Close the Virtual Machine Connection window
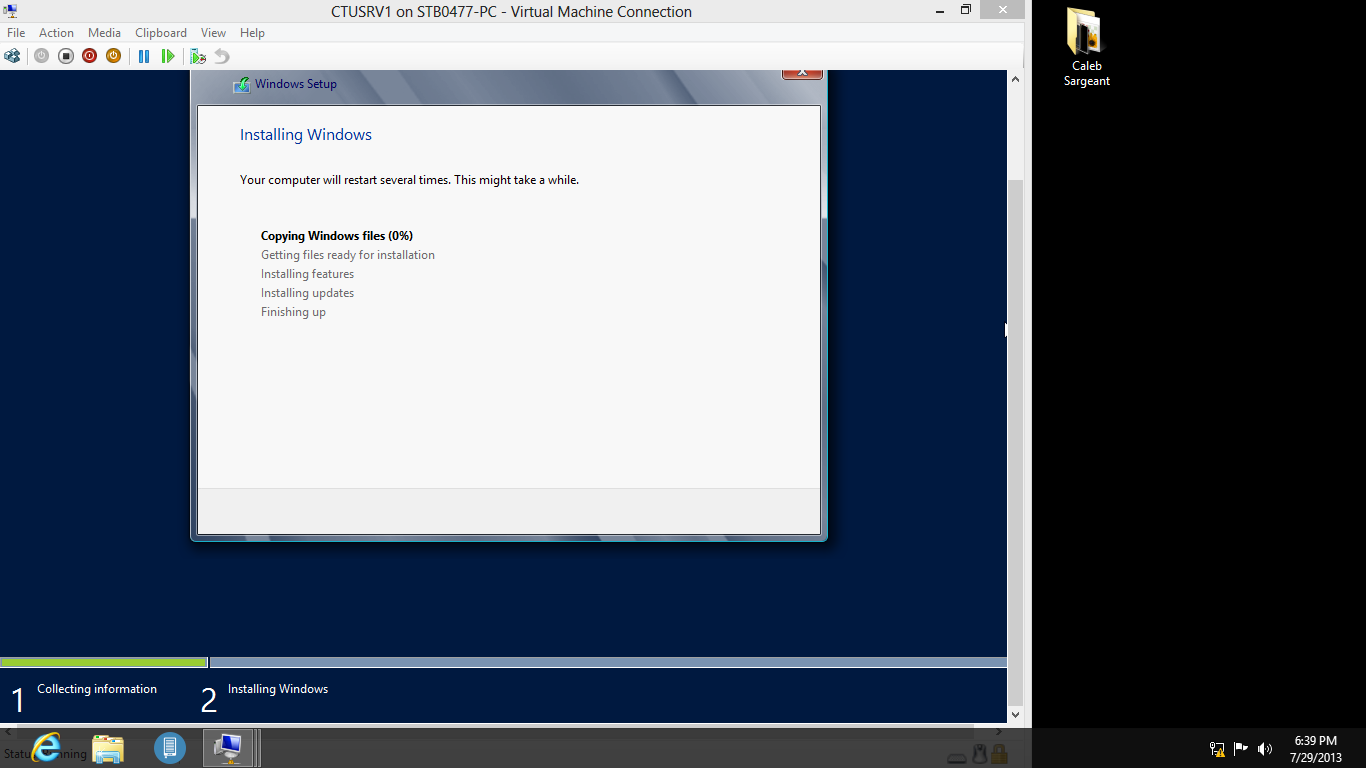This screenshot has height=768, width=1366. click(x=1002, y=10)
